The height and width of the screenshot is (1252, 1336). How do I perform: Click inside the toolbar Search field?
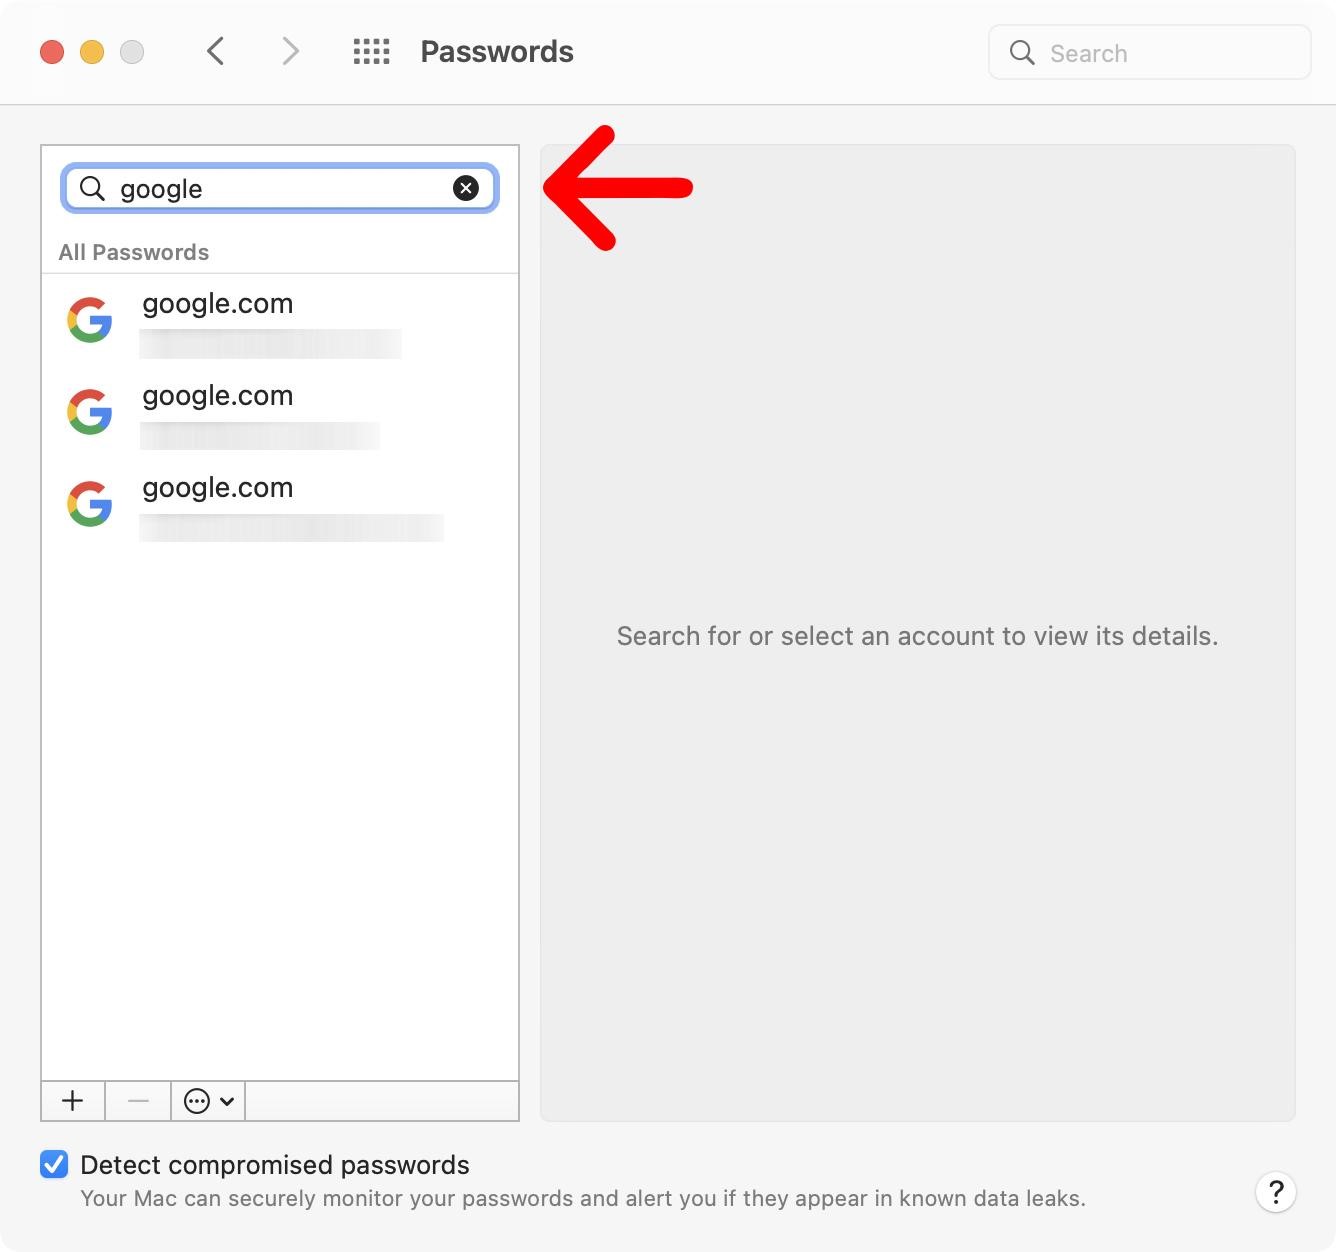click(x=1150, y=52)
